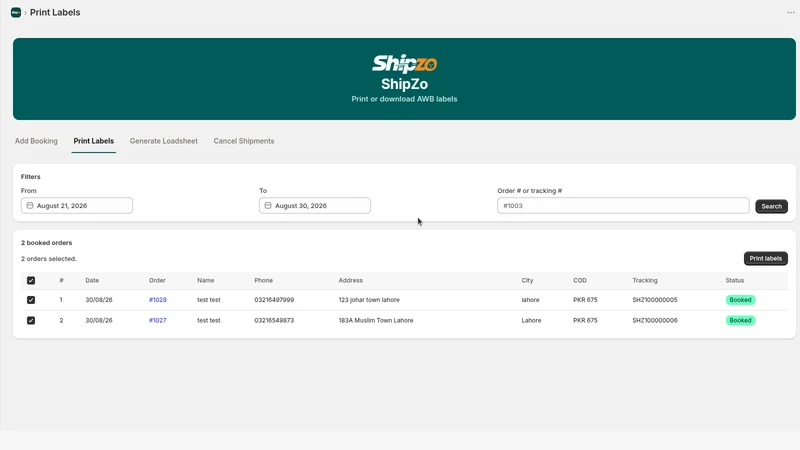
Task: Click the Search button
Action: (x=771, y=206)
